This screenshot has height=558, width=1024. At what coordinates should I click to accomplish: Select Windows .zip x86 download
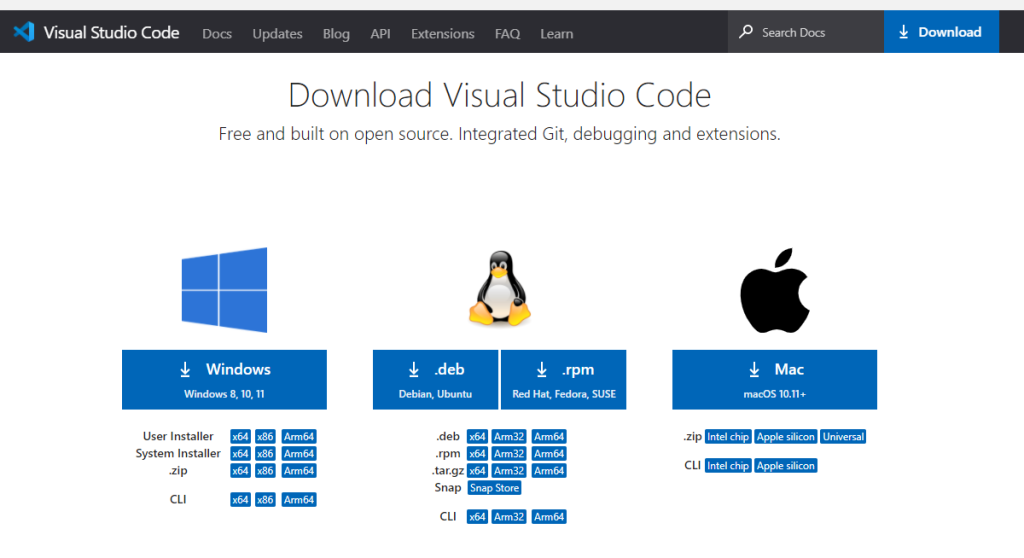coord(265,470)
